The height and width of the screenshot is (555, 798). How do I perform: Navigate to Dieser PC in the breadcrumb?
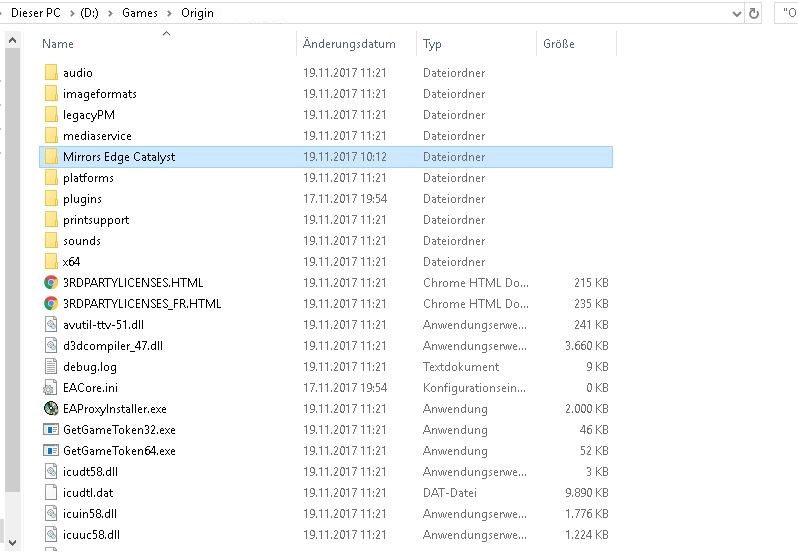click(36, 13)
